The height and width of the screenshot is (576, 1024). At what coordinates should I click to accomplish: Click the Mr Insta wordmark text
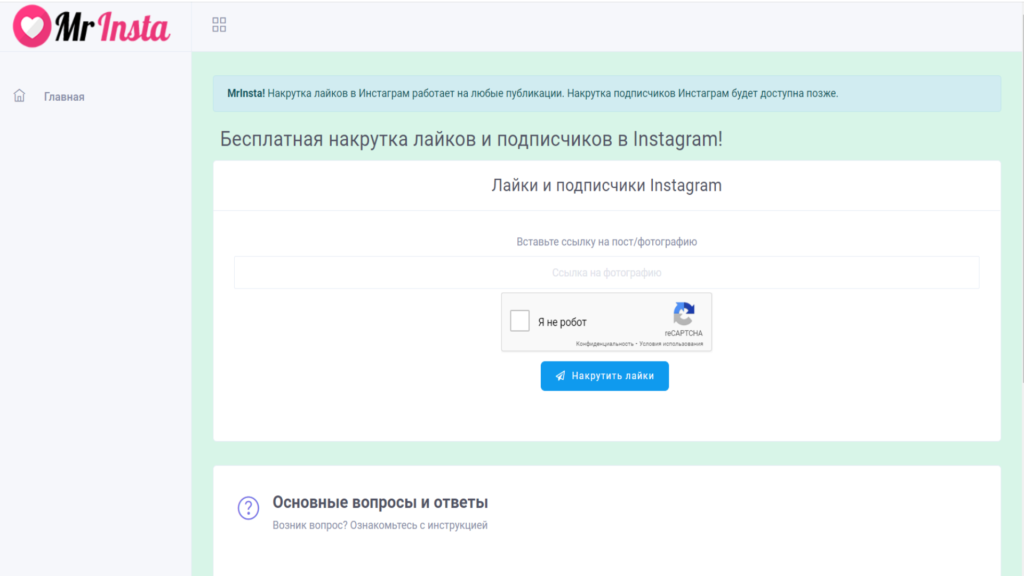point(112,27)
